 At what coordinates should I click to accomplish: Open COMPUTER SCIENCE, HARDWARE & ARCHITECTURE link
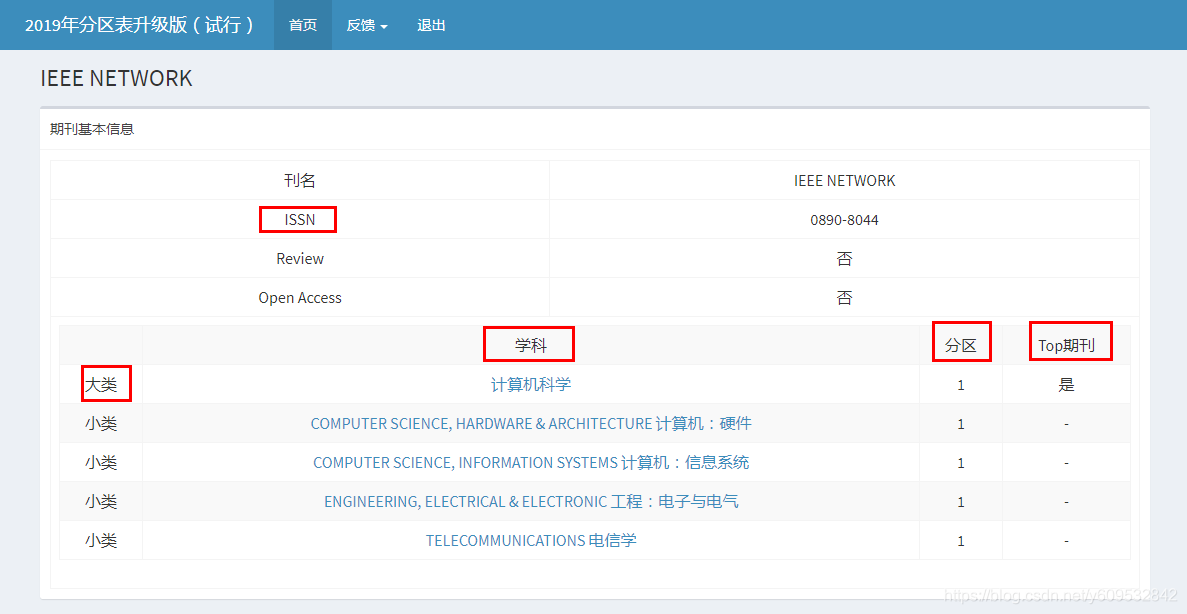click(531, 424)
